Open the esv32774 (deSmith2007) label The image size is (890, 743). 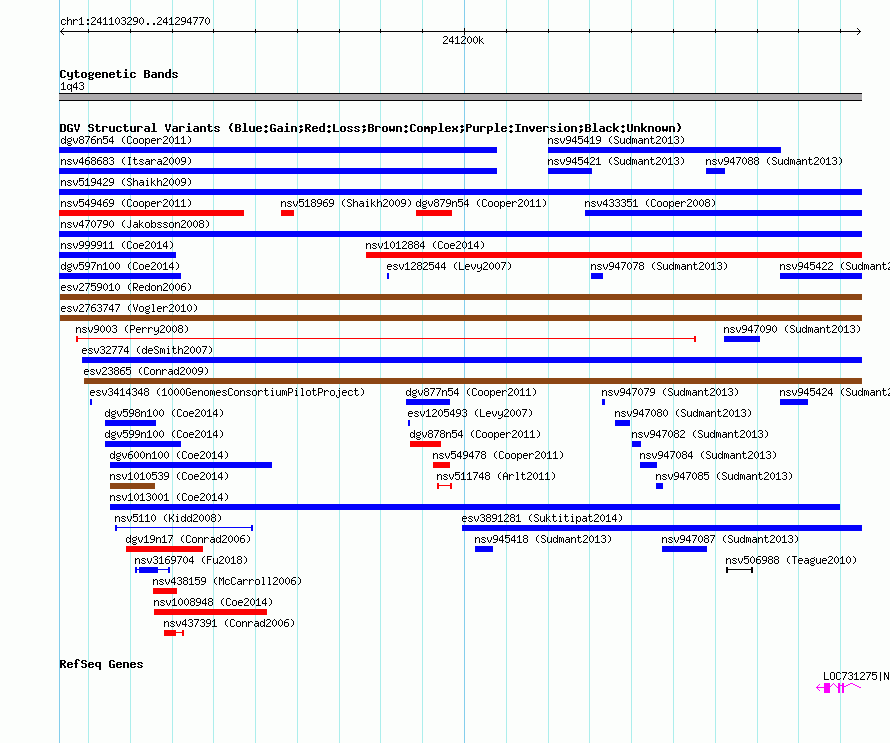147,350
